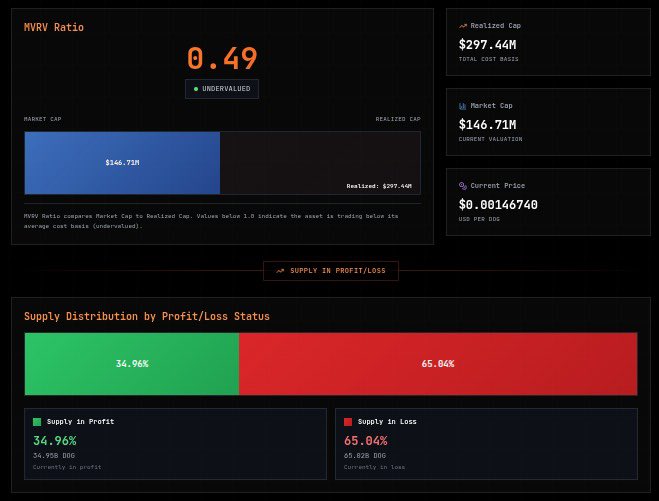This screenshot has height=501, width=659.
Task: Click the Market Cap bar chart icon
Action: pyautogui.click(x=463, y=106)
